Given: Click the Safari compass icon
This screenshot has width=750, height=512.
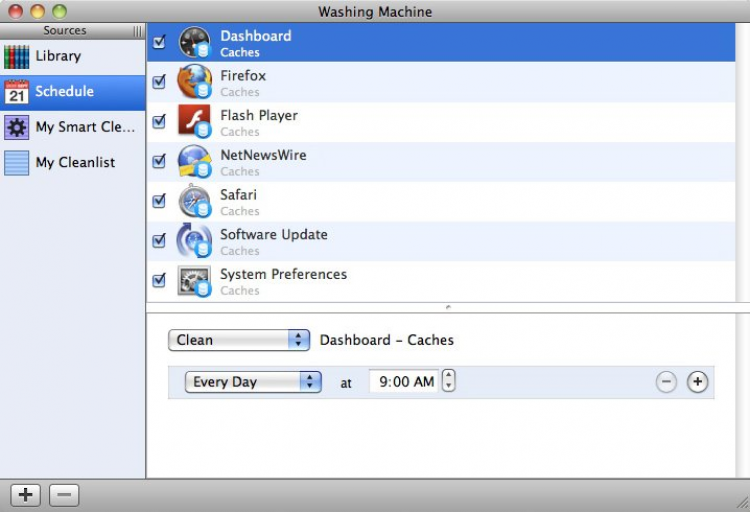Looking at the screenshot, I should point(194,201).
